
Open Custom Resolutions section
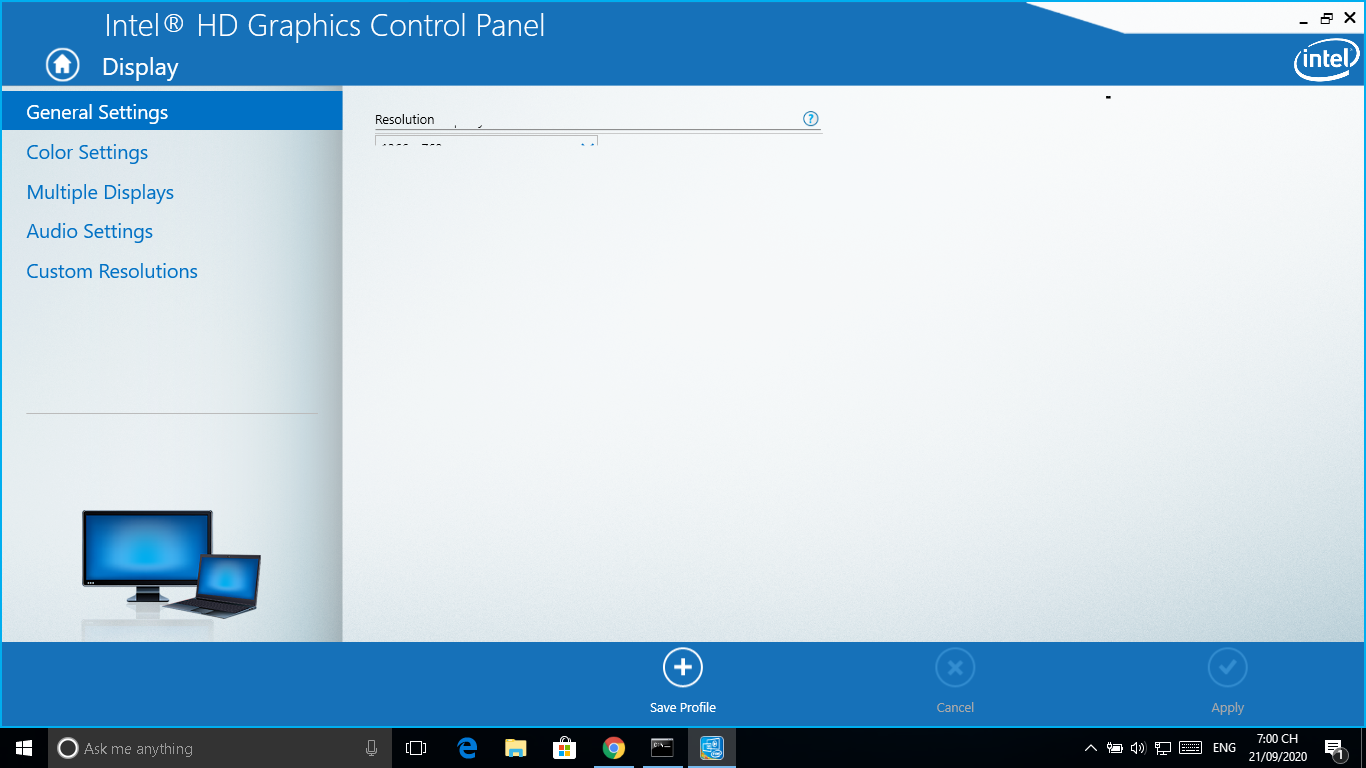point(112,271)
